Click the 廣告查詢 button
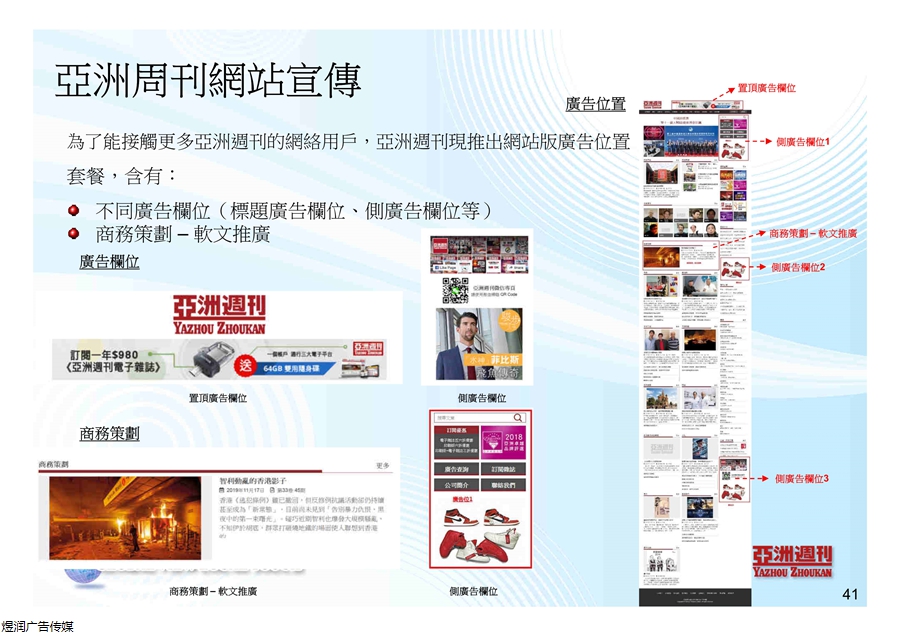 [x=456, y=470]
